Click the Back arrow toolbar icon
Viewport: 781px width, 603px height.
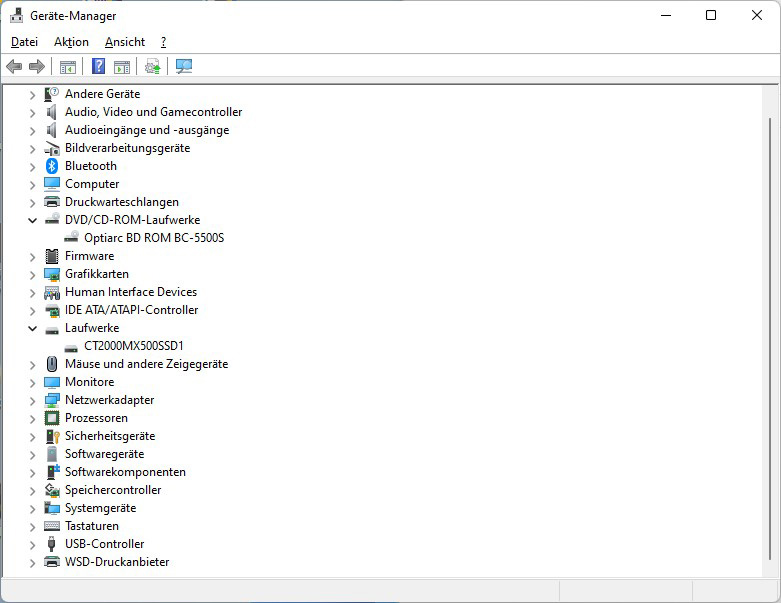coord(14,66)
